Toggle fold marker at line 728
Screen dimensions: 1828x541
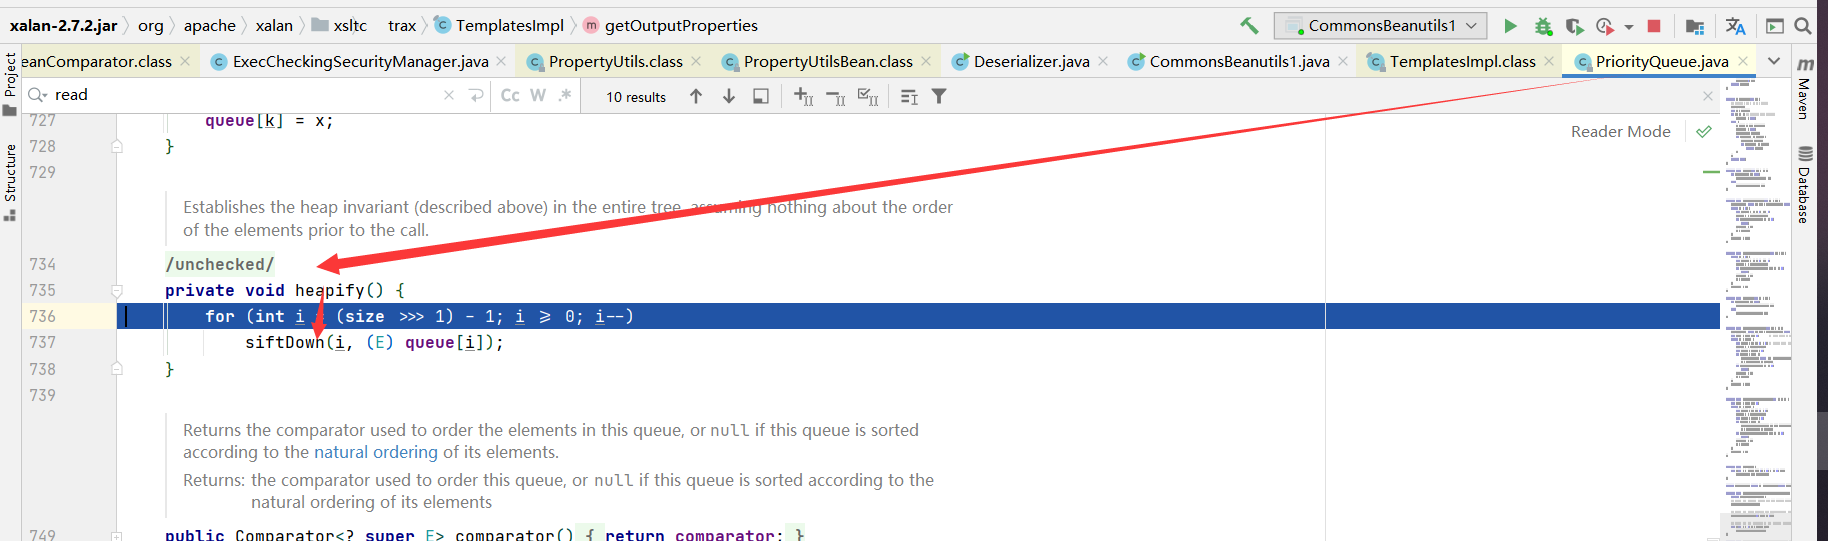click(x=117, y=147)
